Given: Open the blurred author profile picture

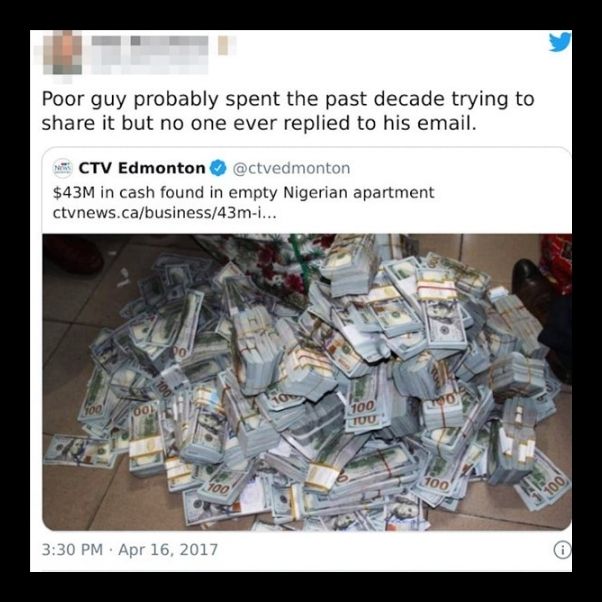Looking at the screenshot, I should (x=61, y=54).
